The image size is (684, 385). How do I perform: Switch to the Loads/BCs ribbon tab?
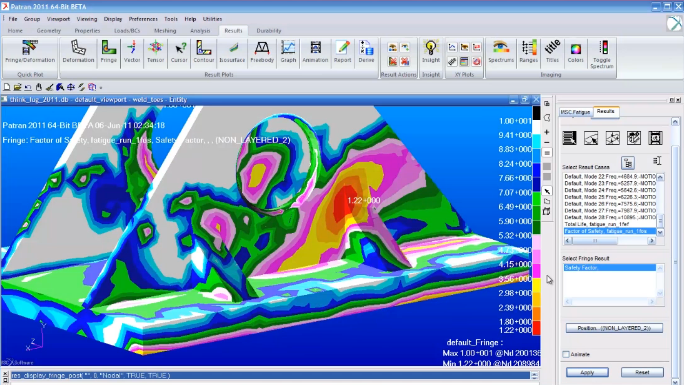point(127,31)
